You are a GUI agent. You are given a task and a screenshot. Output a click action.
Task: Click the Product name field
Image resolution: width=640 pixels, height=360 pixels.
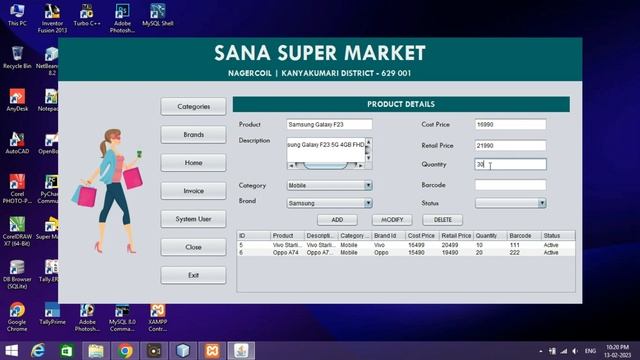click(329, 124)
